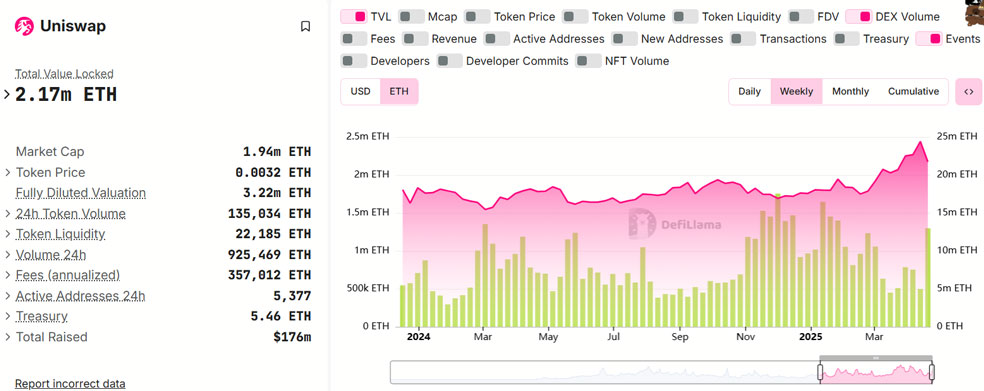Viewport: 984px width, 391px height.
Task: Click the Fully Diluted Valuation label
Action: (81, 193)
